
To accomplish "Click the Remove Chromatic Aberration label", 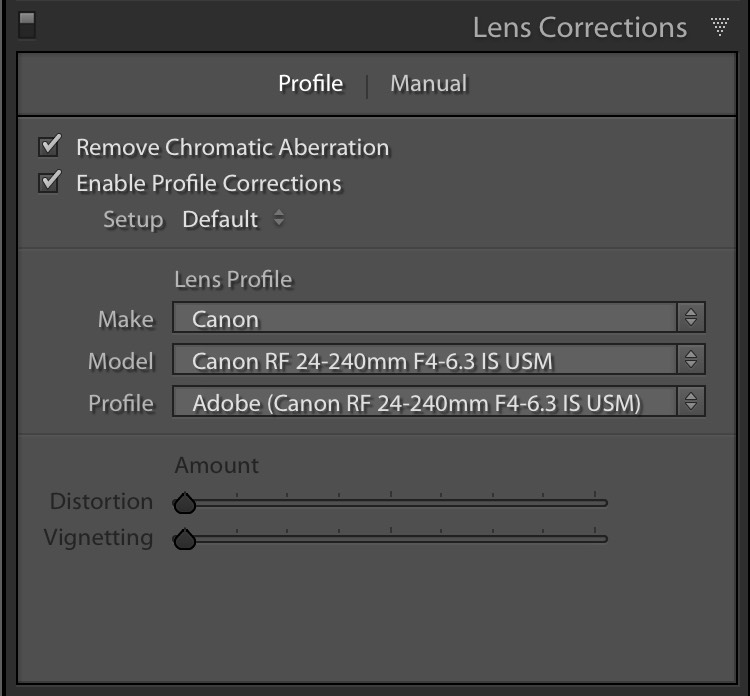I will [x=233, y=147].
